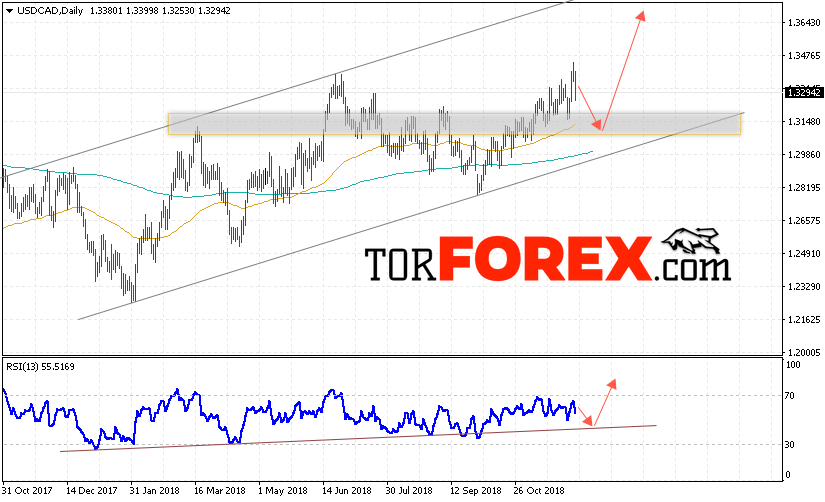Click the 1.36430 price scale label
Image resolution: width=825 pixels, height=502 pixels.
tap(803, 23)
